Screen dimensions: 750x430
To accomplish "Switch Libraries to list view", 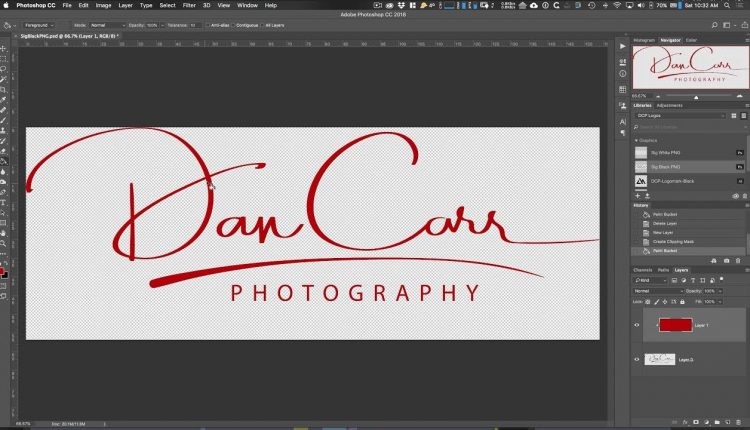I will 743,116.
